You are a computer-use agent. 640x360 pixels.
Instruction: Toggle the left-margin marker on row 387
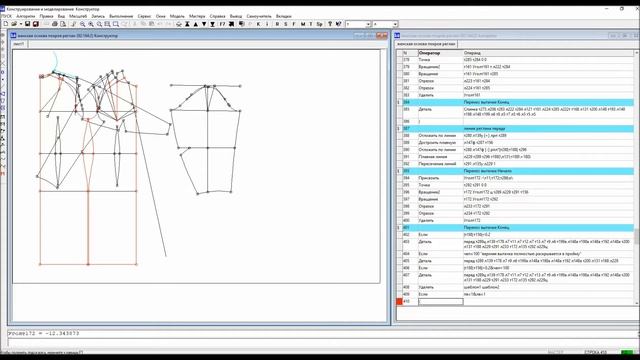click(399, 129)
